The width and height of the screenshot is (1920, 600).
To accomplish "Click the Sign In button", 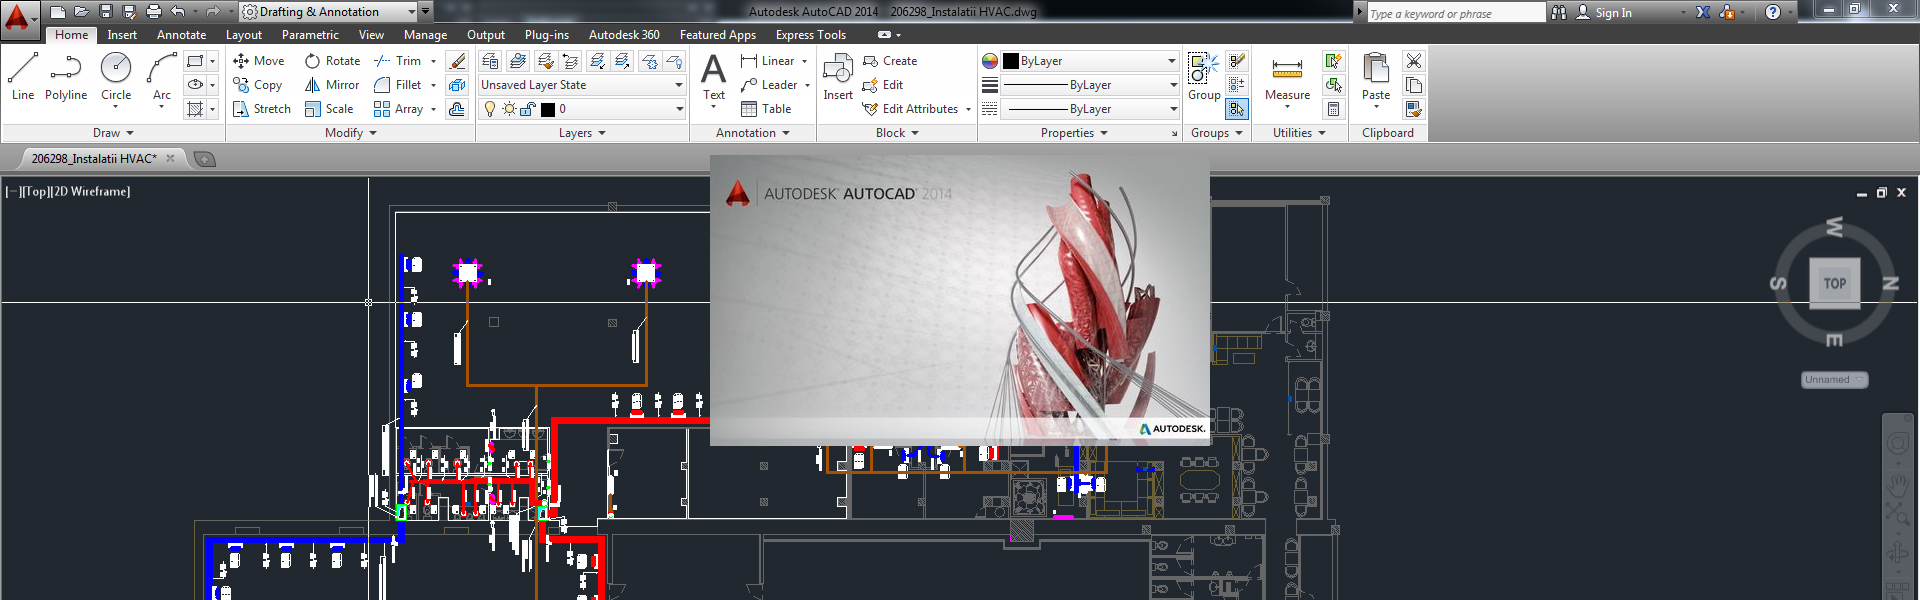I will [x=1604, y=12].
